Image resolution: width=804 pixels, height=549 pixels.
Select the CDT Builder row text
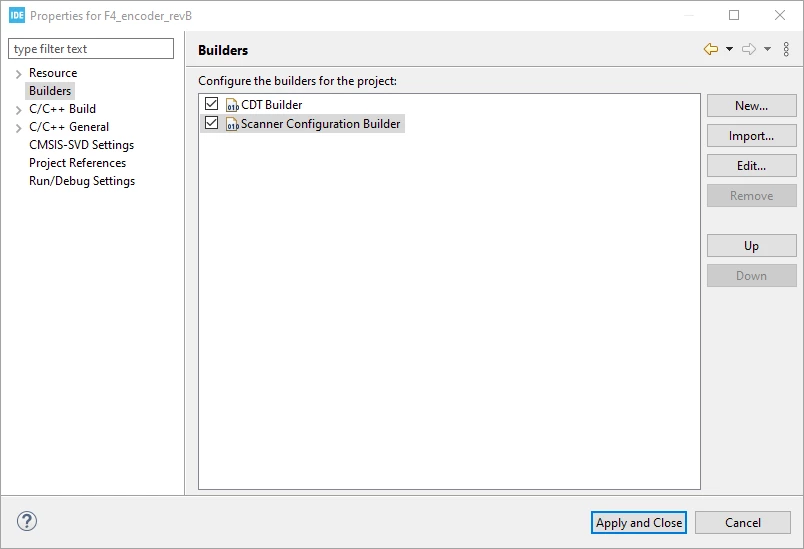[x=272, y=105]
